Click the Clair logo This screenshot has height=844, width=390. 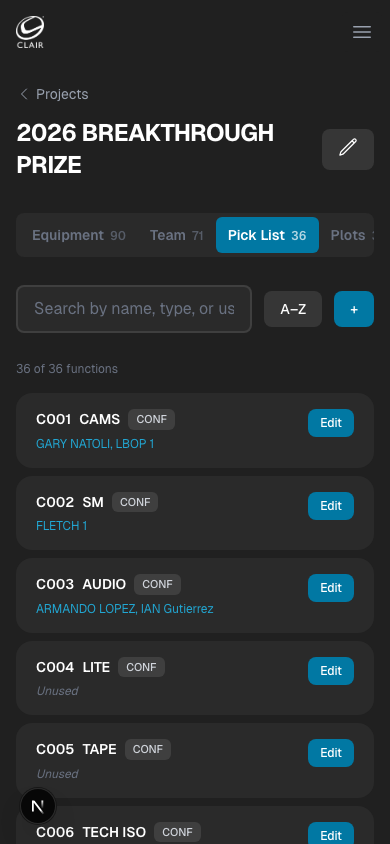[30, 32]
